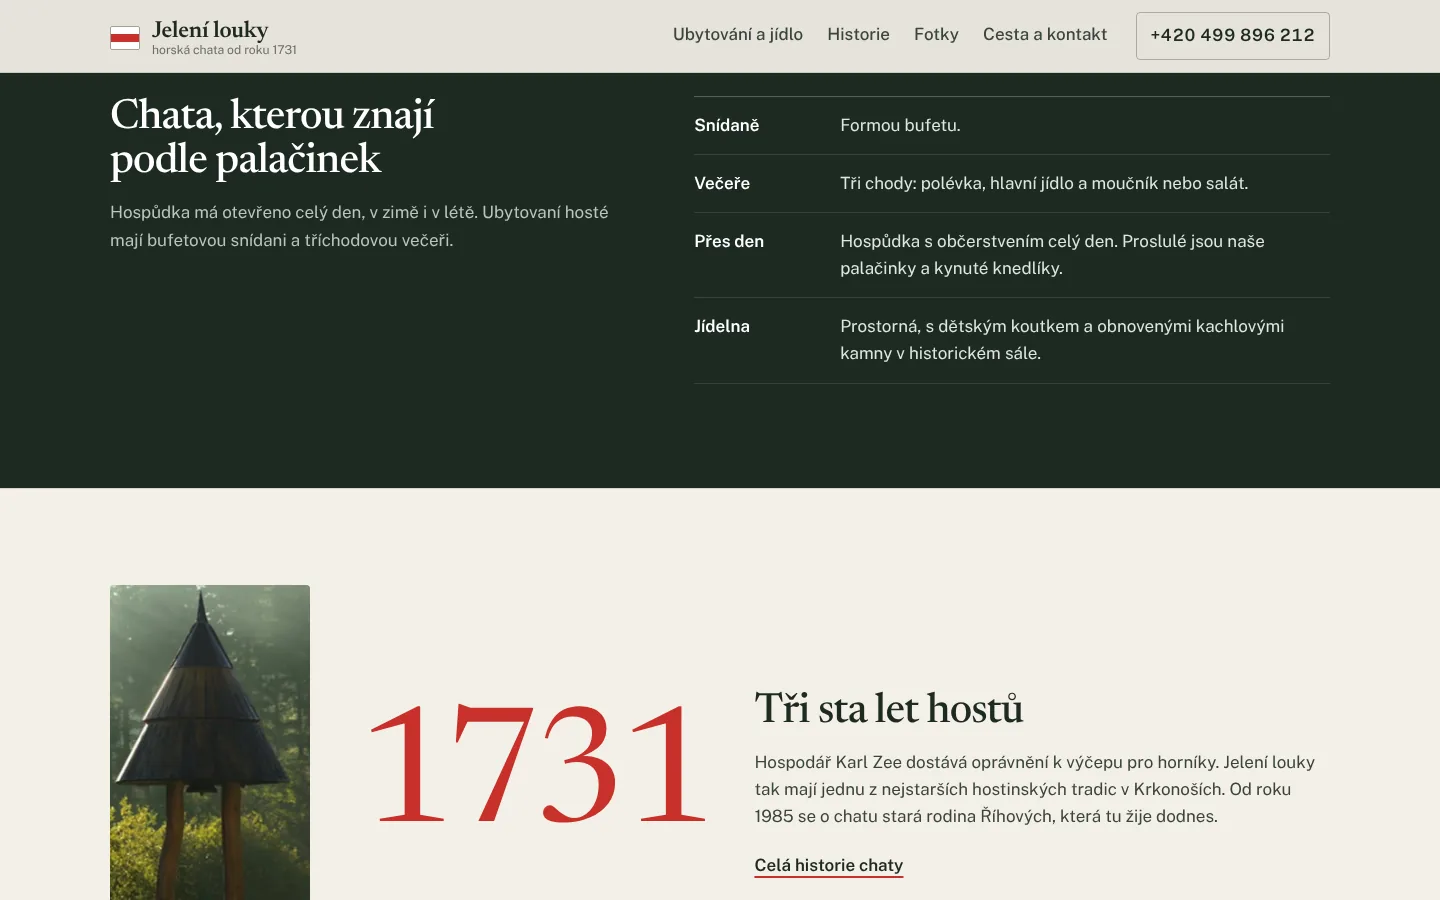Click the Prostorná, s dětským koutkem description
This screenshot has height=900, width=1440.
1062,340
